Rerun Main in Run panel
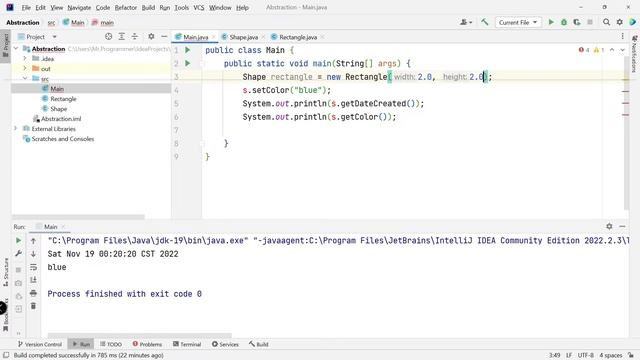This screenshot has height=360, width=640. click(18, 241)
